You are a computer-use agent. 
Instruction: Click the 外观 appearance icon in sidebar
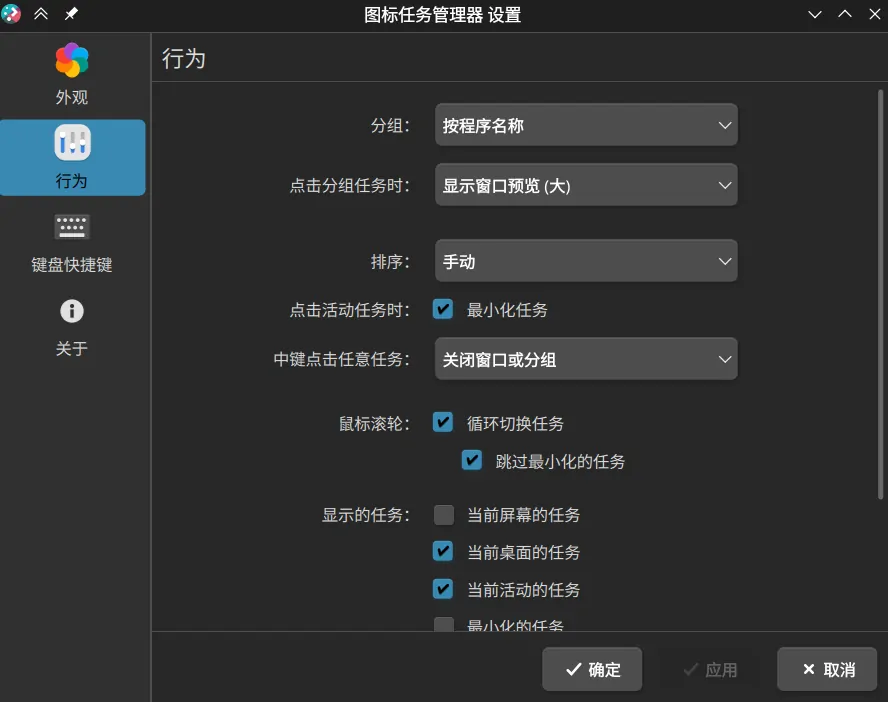(72, 61)
